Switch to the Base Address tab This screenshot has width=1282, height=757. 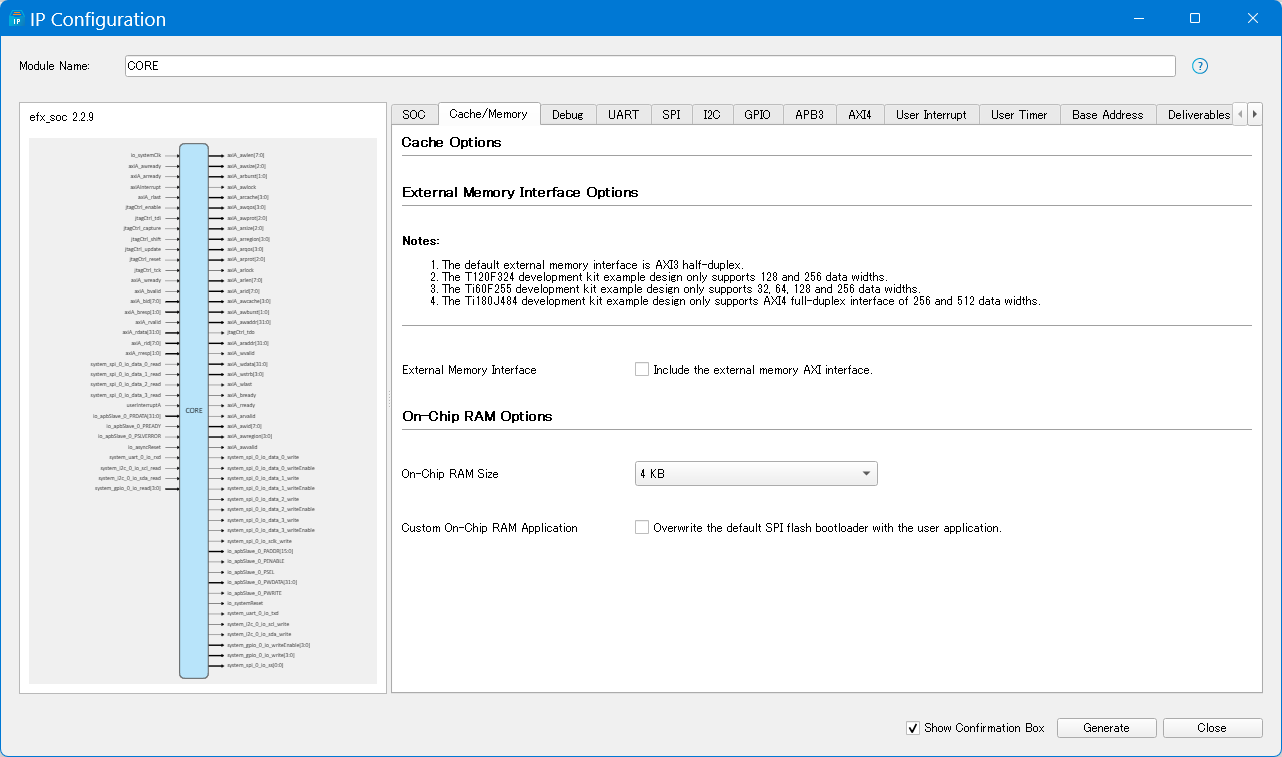coord(1107,115)
